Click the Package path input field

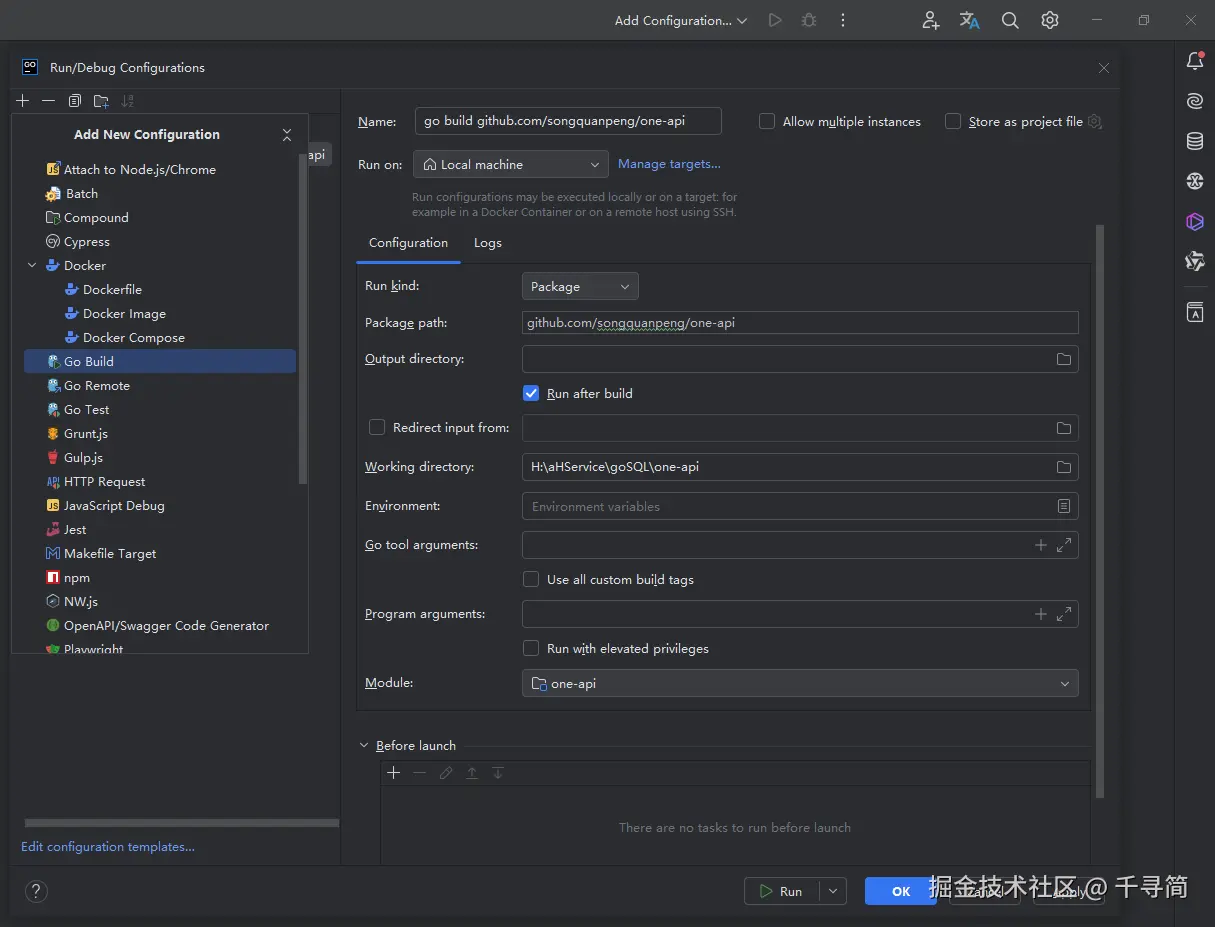[800, 322]
